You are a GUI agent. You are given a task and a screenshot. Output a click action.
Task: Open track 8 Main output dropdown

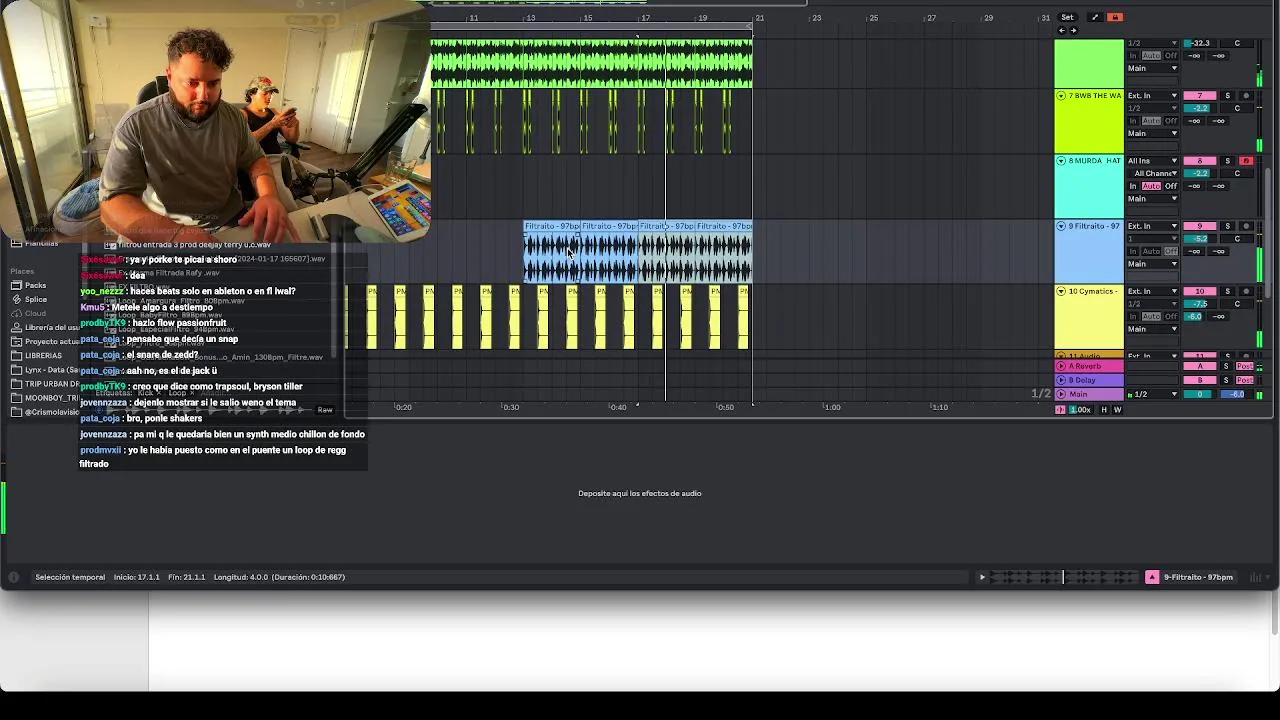pos(1153,198)
